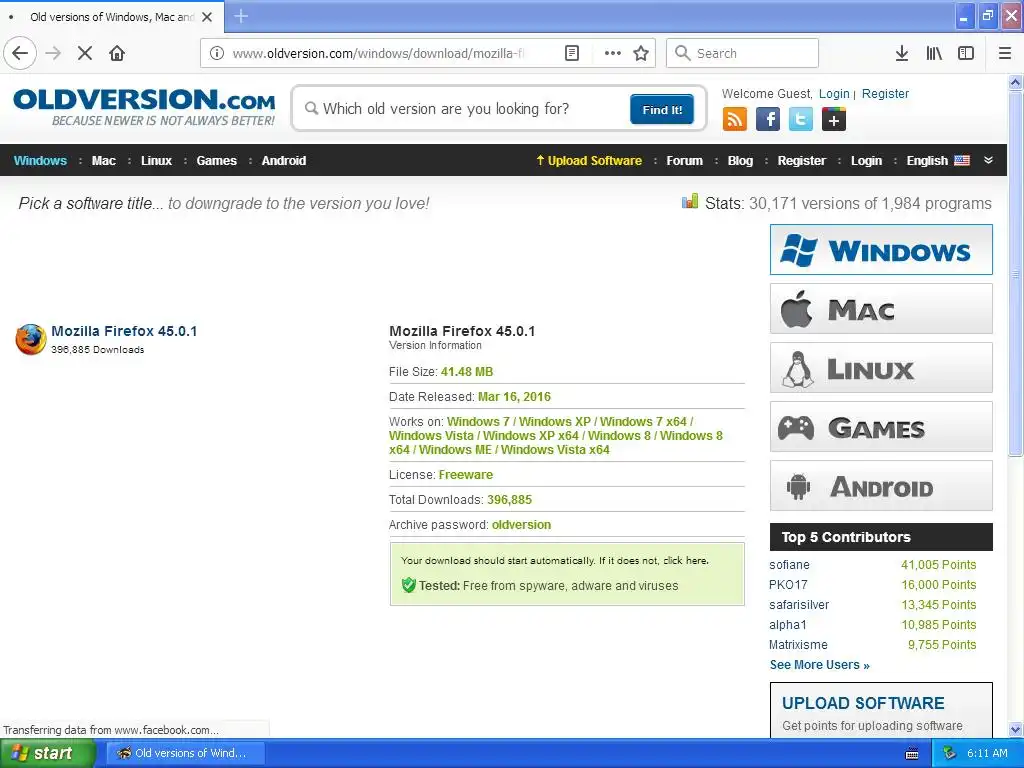This screenshot has height=768, width=1024.
Task: Click the scrollbar down arrow
Action: point(1015,729)
